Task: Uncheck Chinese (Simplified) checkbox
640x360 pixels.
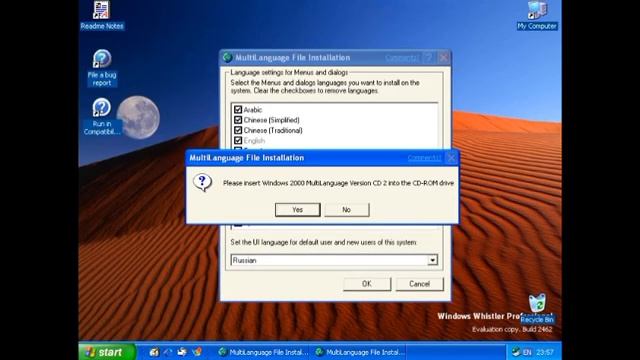Action: click(238, 120)
